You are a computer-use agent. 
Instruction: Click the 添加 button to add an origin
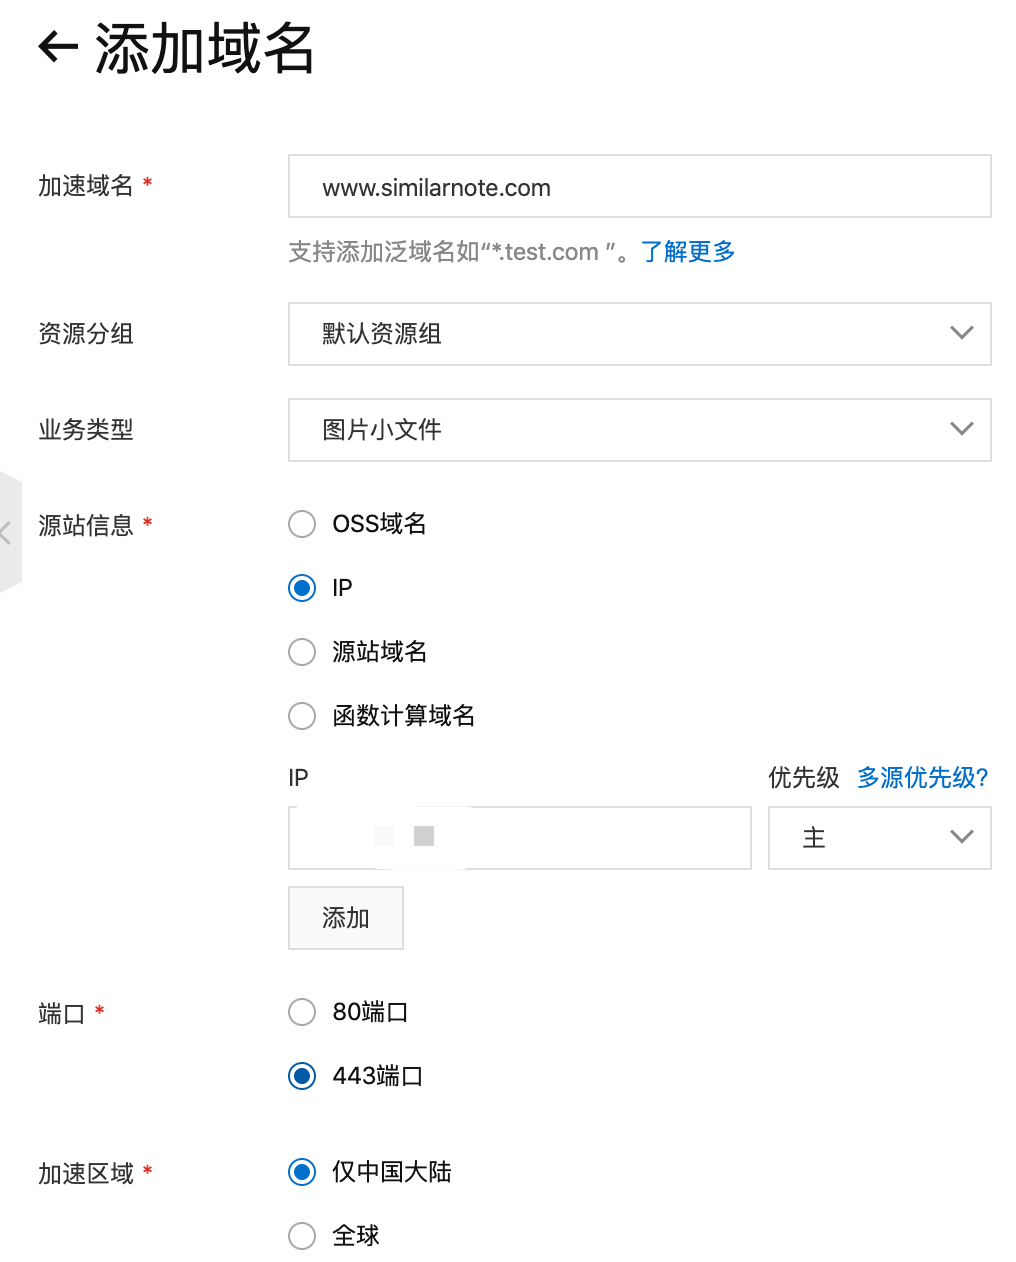(346, 918)
